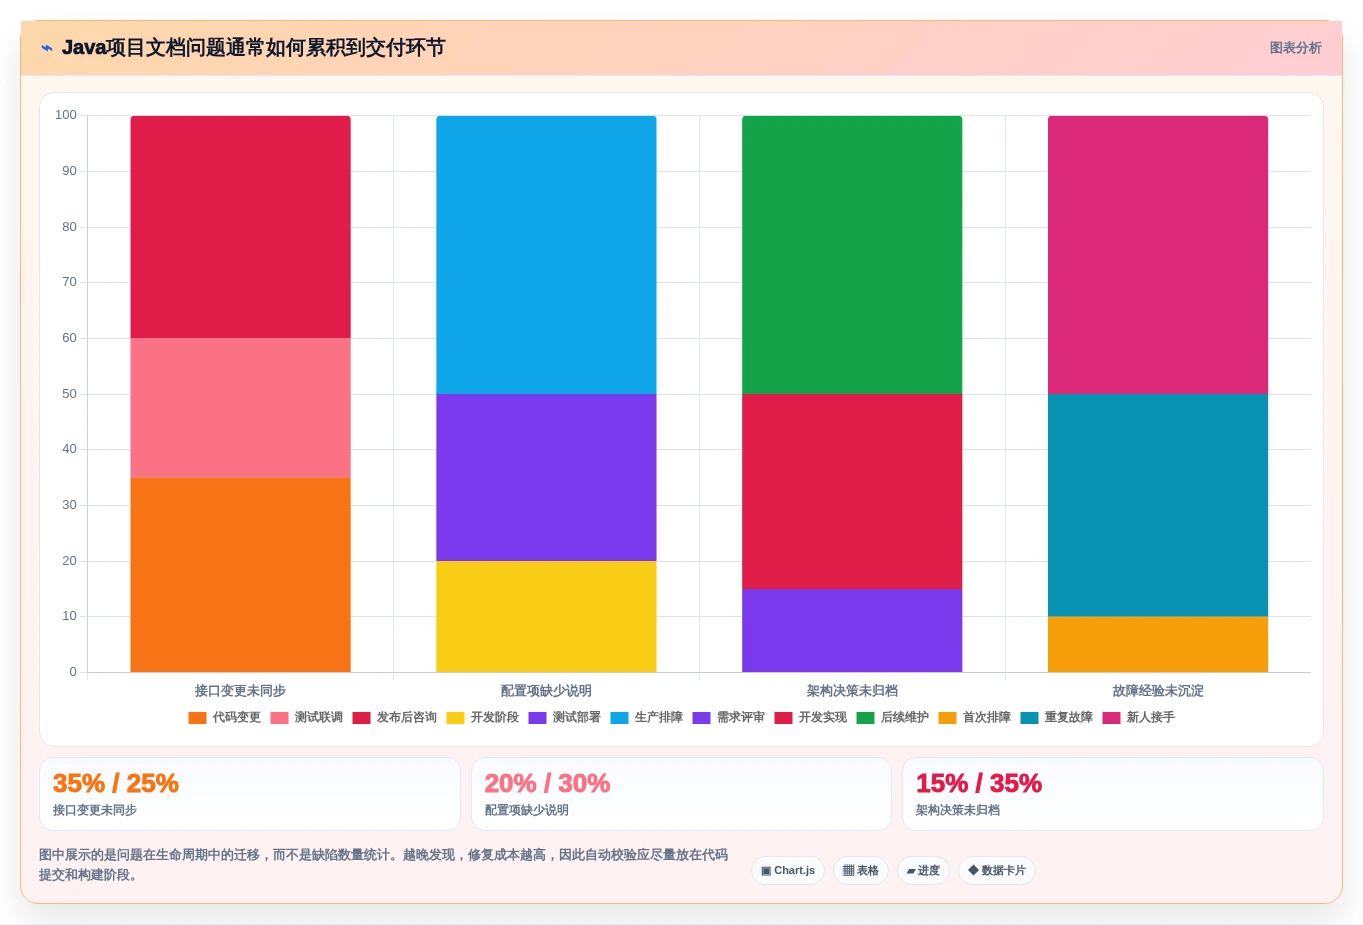Click the blue top segment of 配置项缺少说明 bar
The image size is (1363, 925).
click(x=546, y=255)
